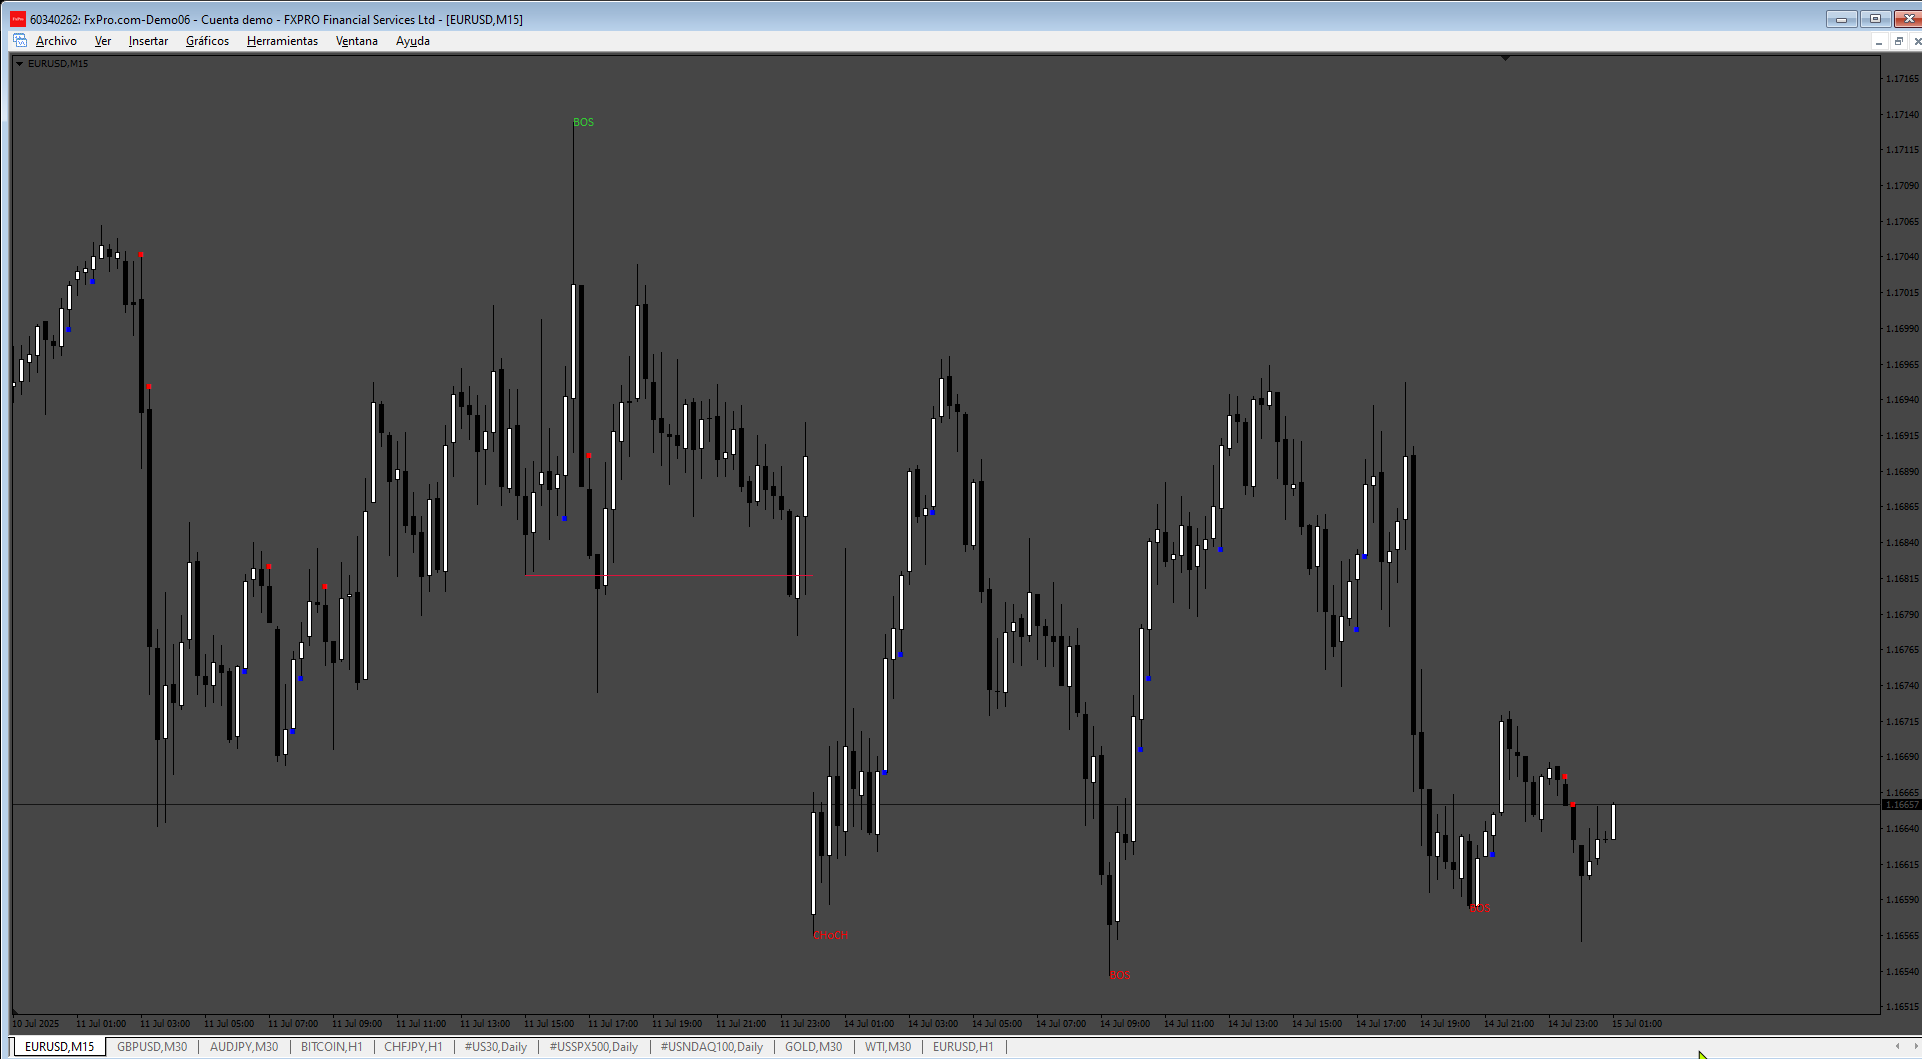Click the FxPro app icon in title bar
The image size is (1922, 1059).
tap(18, 19)
